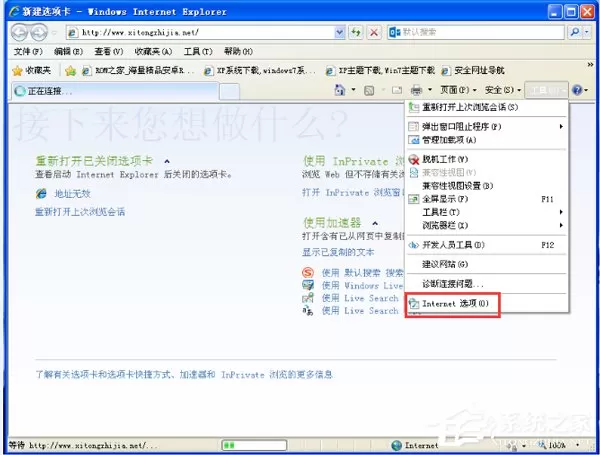Image resolution: width=600 pixels, height=455 pixels.
Task: Click the 默认搜索 search input box
Action: (482, 33)
